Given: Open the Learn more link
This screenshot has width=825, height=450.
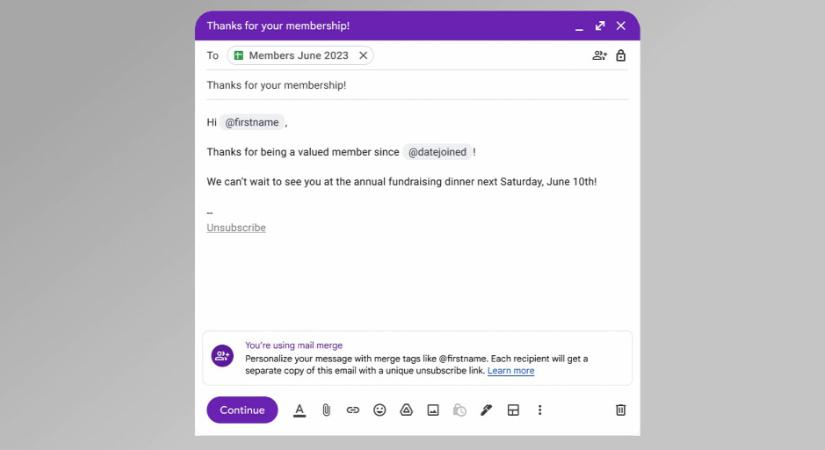Looking at the screenshot, I should (x=510, y=371).
